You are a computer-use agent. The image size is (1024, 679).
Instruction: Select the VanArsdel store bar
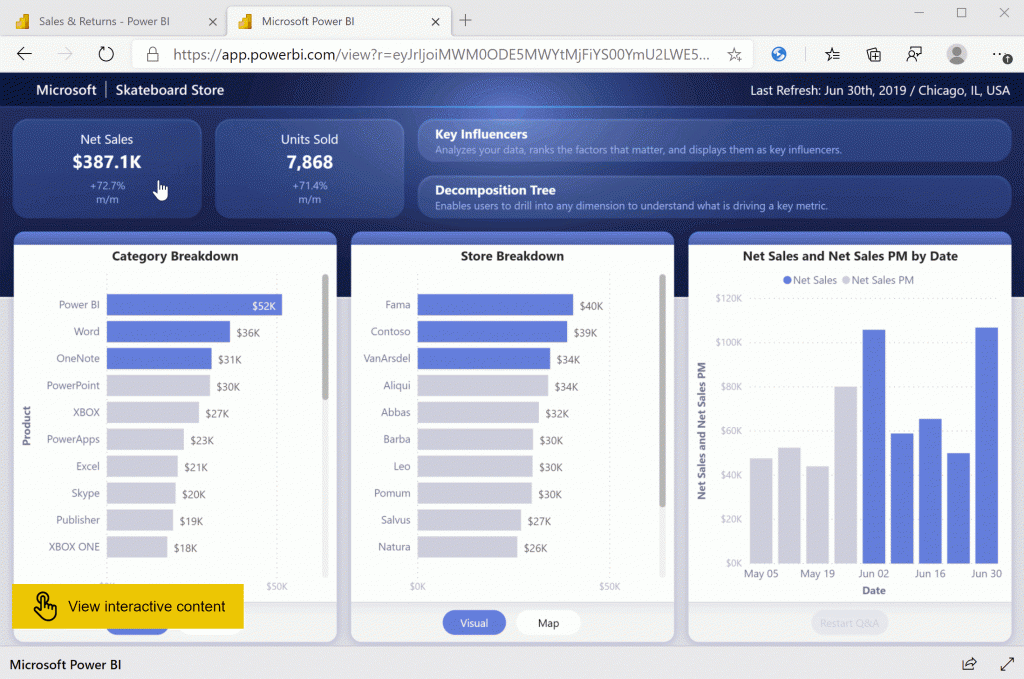tap(484, 358)
